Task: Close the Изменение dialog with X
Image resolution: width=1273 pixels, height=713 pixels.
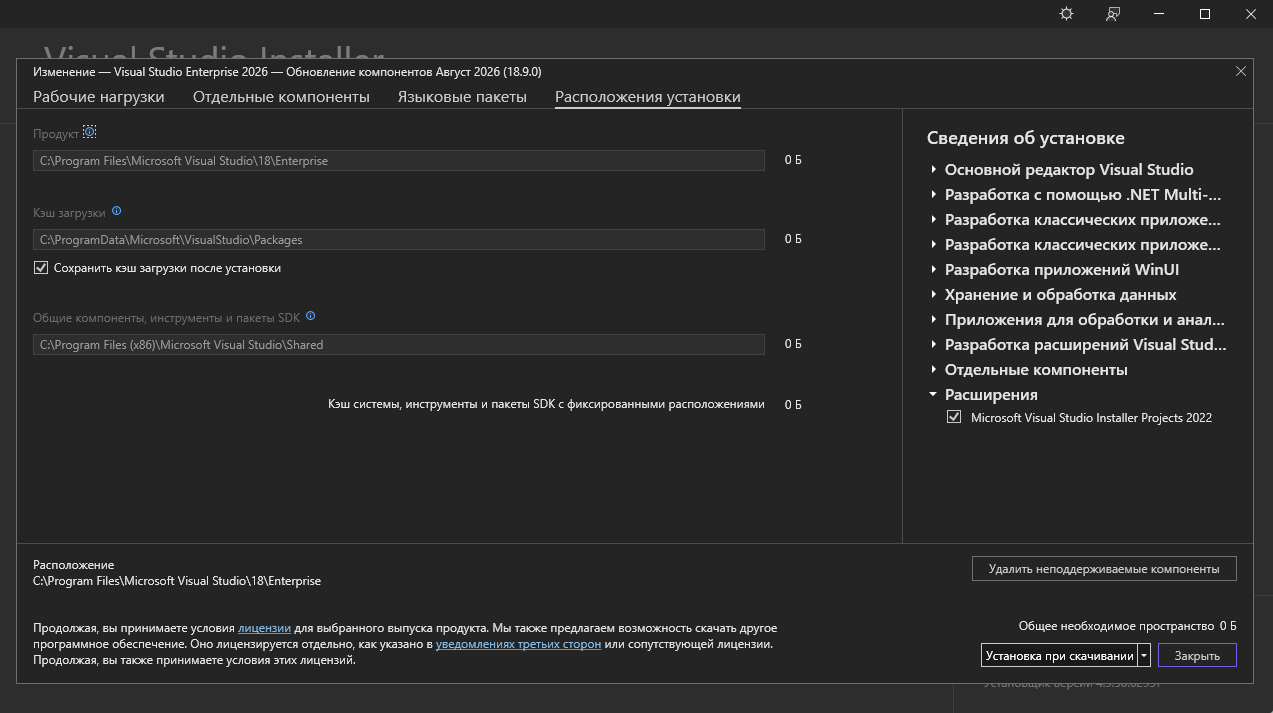Action: pyautogui.click(x=1241, y=71)
